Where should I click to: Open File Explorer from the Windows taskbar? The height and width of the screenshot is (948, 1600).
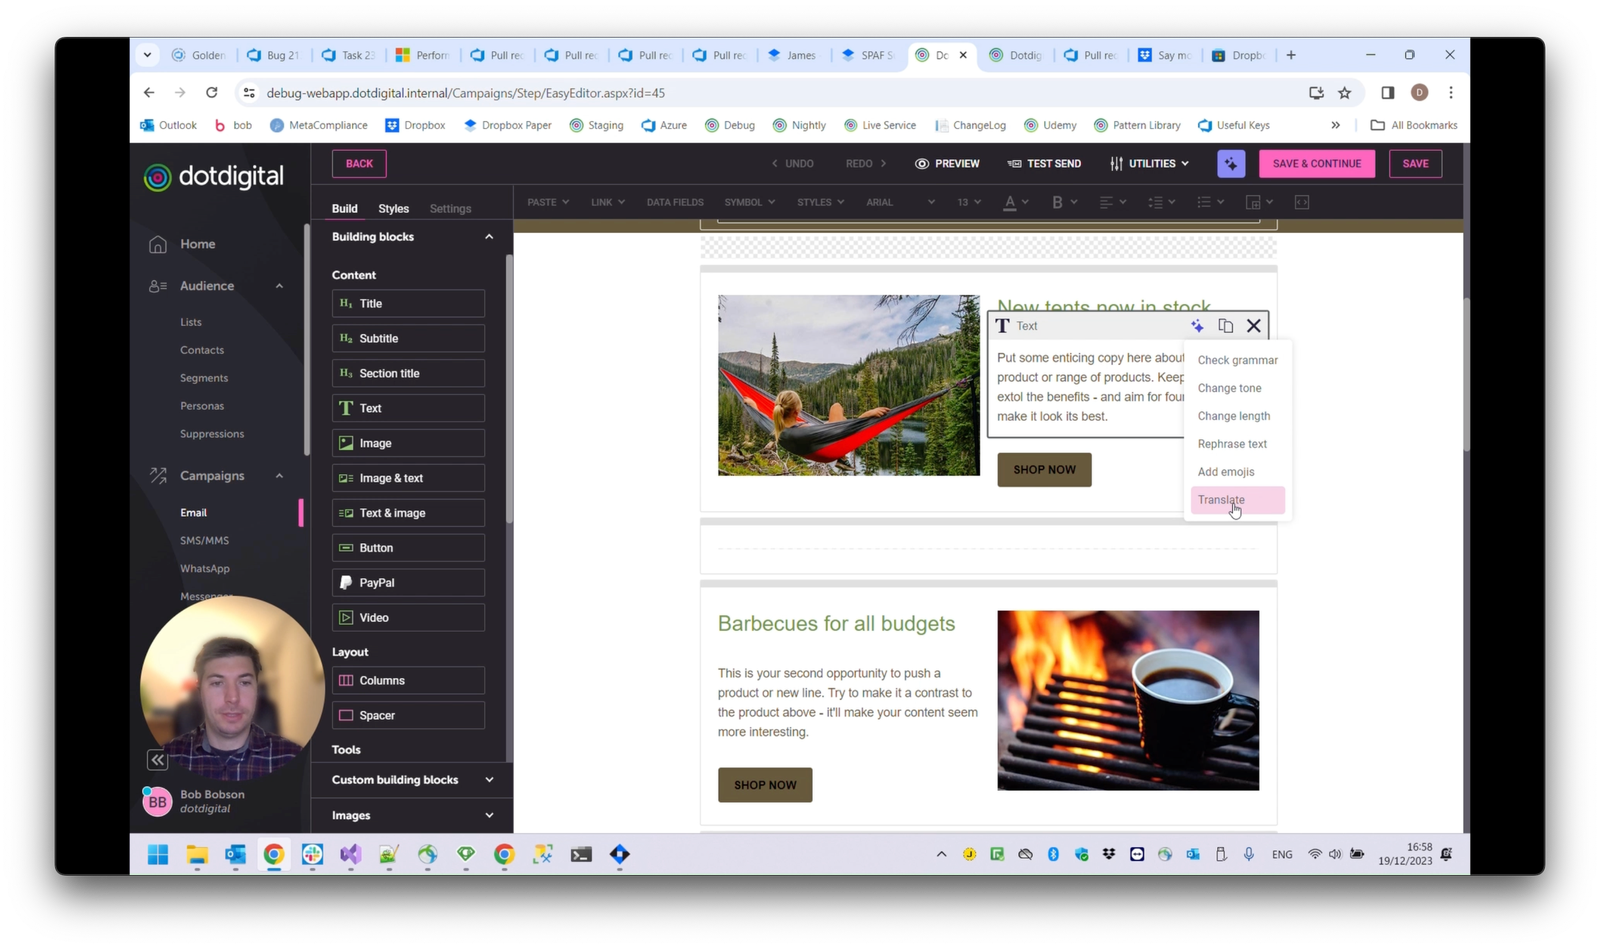(197, 855)
